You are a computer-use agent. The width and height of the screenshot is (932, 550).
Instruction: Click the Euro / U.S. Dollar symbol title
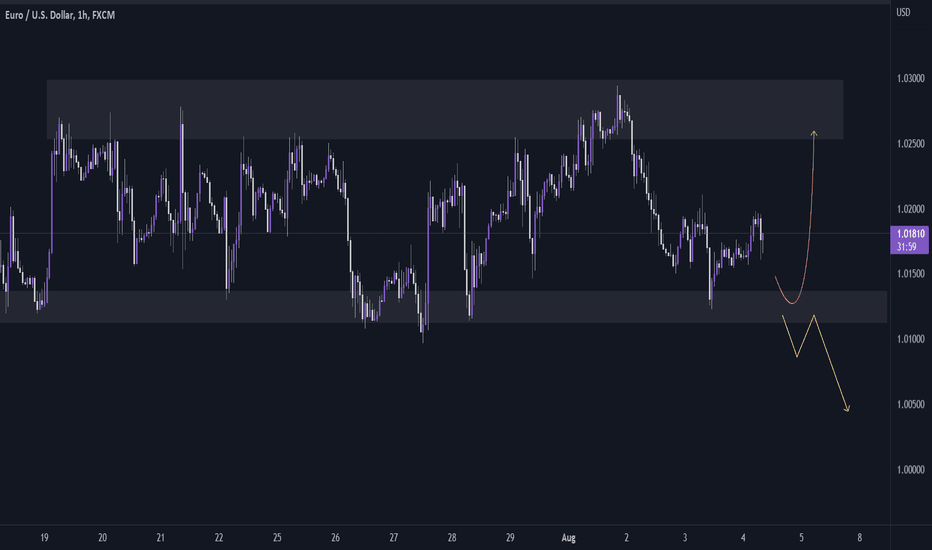pyautogui.click(x=39, y=15)
